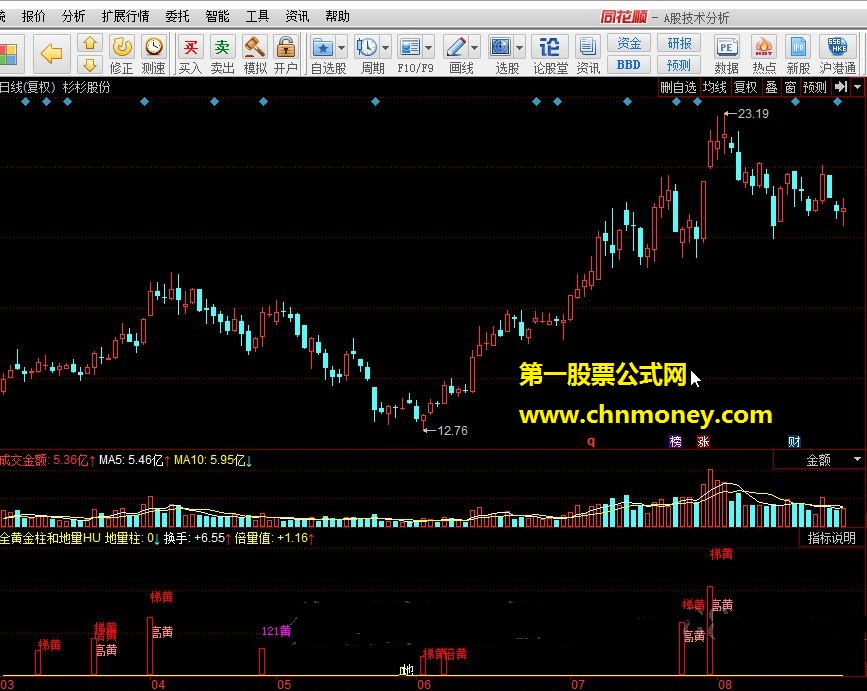The image size is (867, 691).
Task: Click the 日线(复权) period label
Action: (28, 87)
